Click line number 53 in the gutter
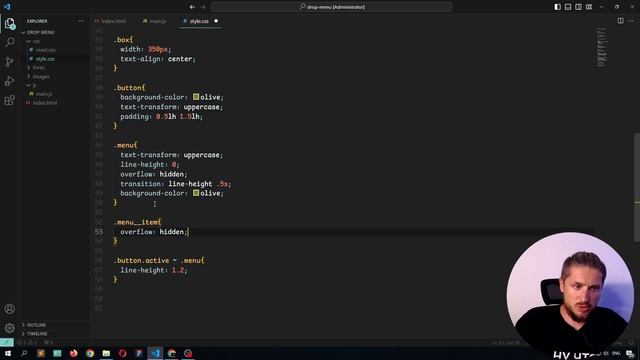This screenshot has width=640, height=360. [x=99, y=232]
